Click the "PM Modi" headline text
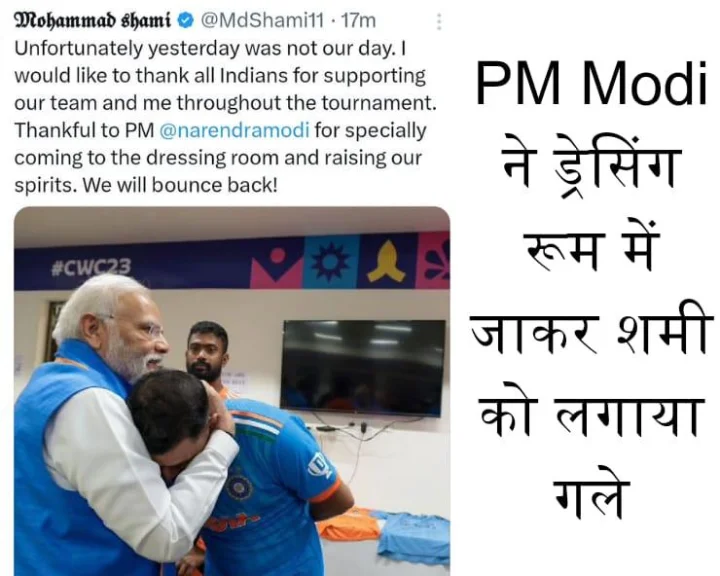 pos(591,85)
